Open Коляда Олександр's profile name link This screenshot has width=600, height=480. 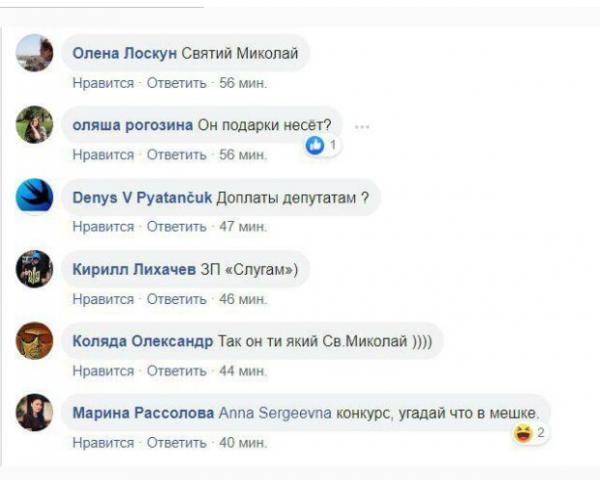coord(142,341)
